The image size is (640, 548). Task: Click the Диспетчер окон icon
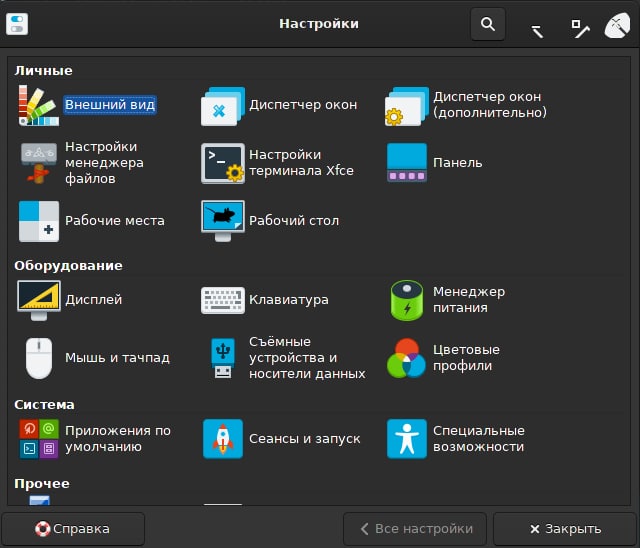pyautogui.click(x=223, y=106)
